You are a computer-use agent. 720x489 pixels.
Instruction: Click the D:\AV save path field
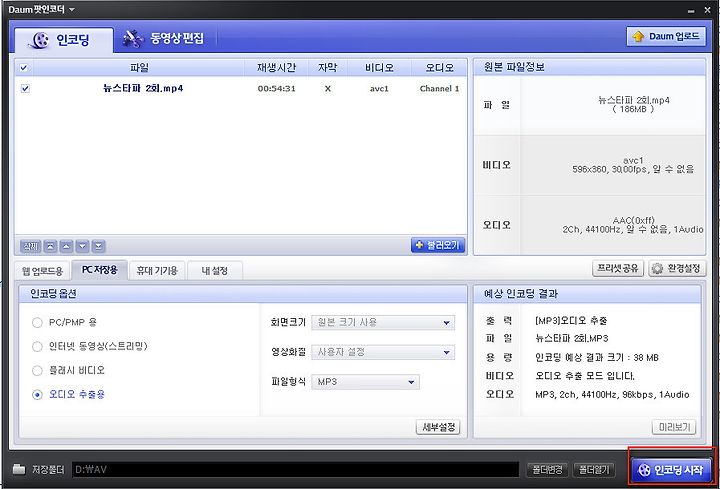(296, 470)
